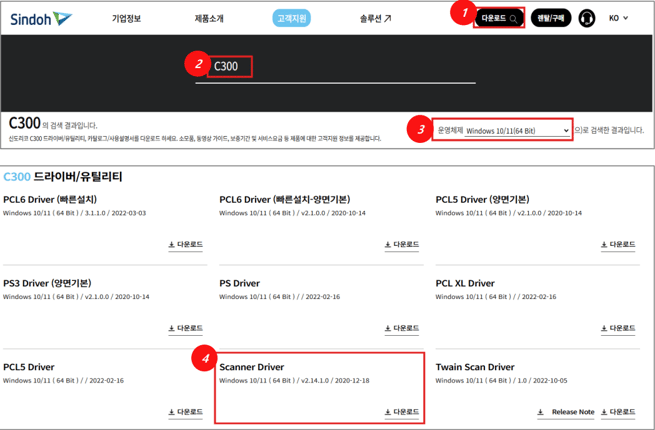Click the C300 드라이버/유틸리티 heading
655x430 pixels.
pyautogui.click(x=63, y=177)
